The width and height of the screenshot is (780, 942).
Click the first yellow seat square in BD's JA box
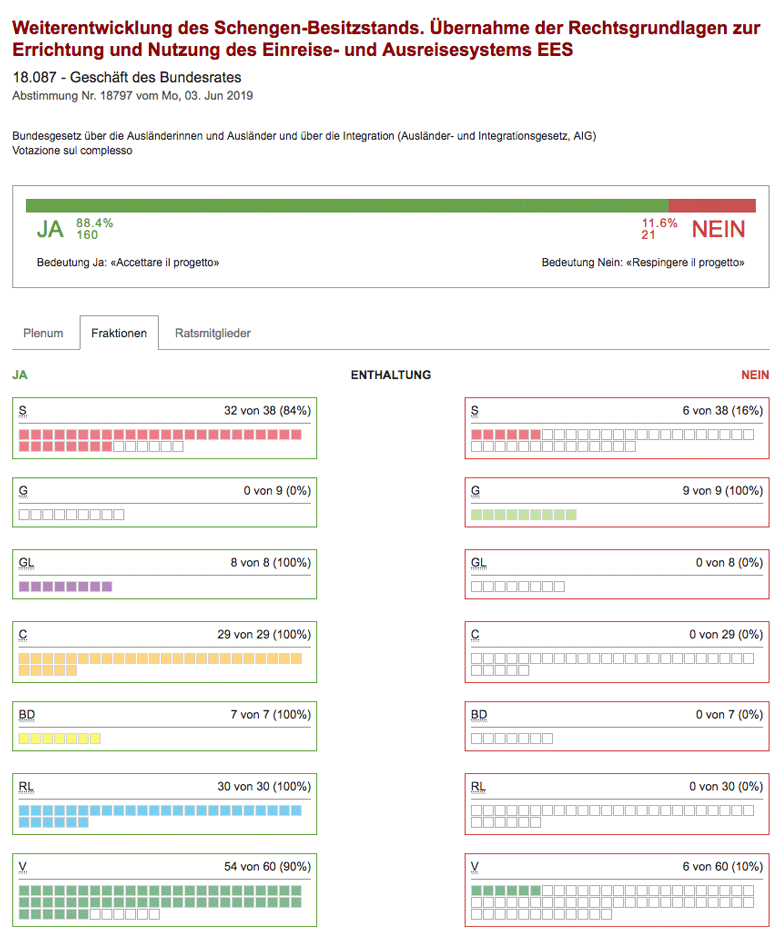(x=24, y=739)
